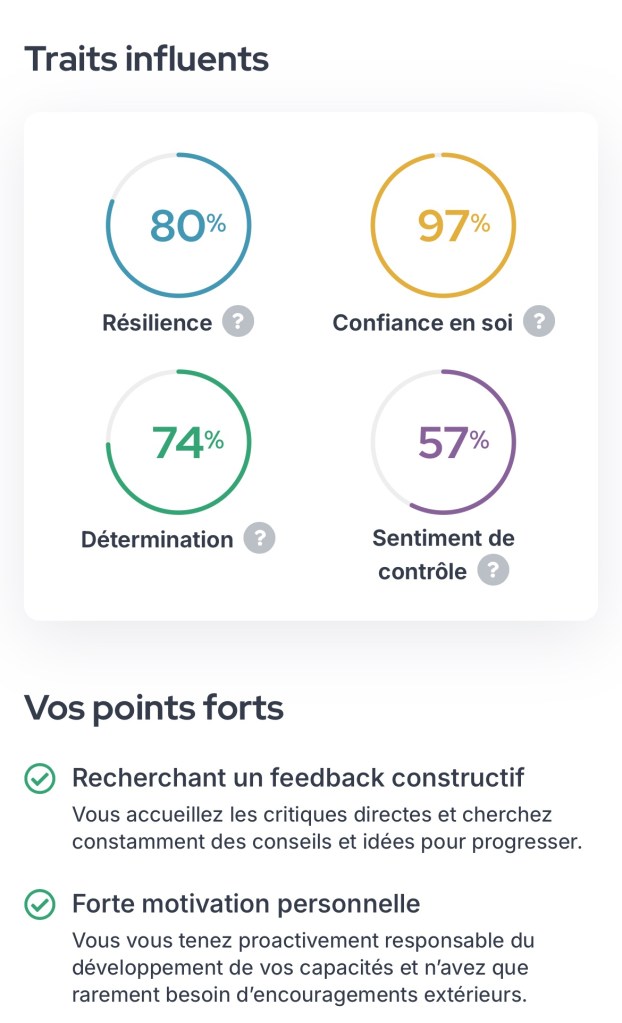Click the description about accepting direct criticism
622x1023 pixels.
click(326, 828)
